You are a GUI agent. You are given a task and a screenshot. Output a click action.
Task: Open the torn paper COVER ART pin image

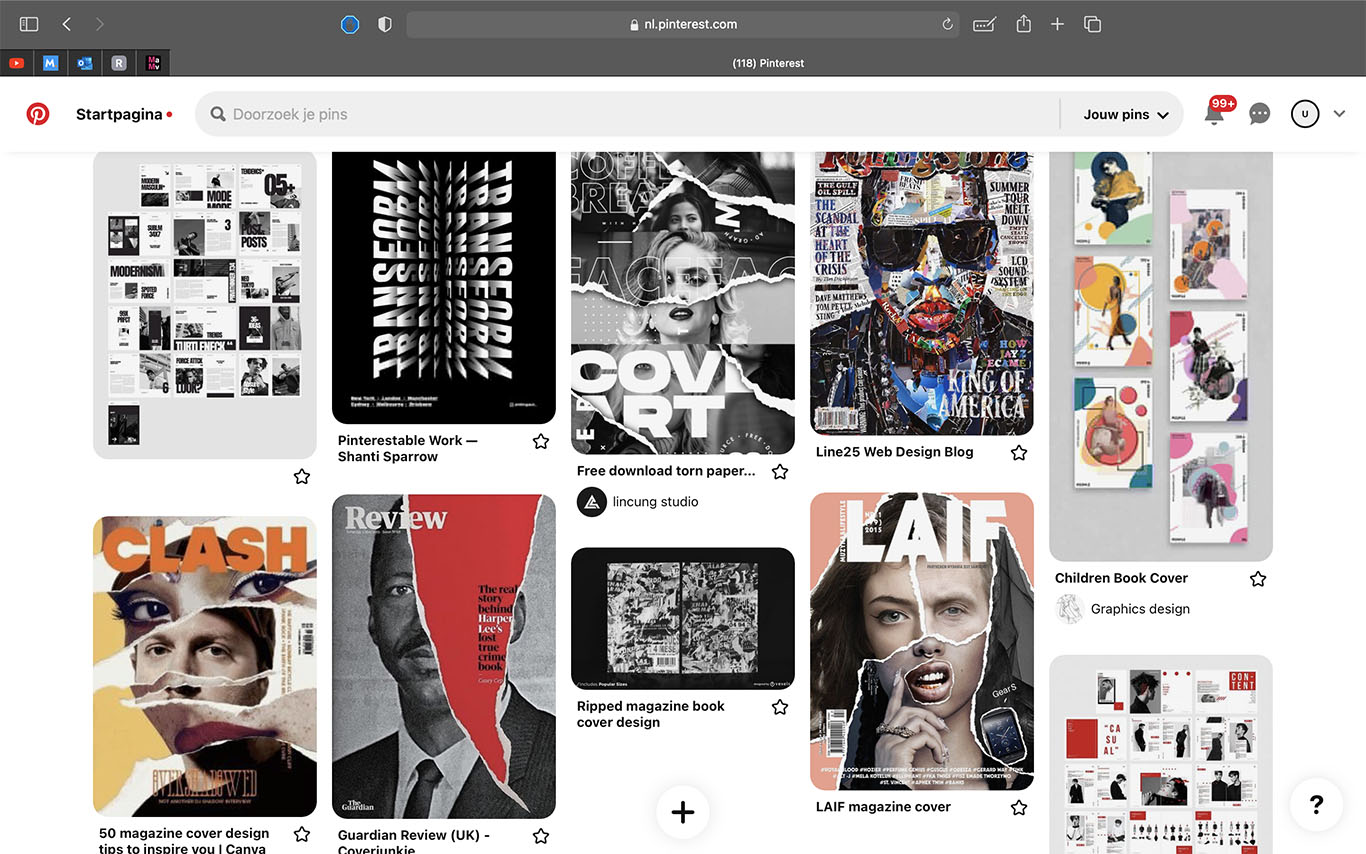point(683,303)
